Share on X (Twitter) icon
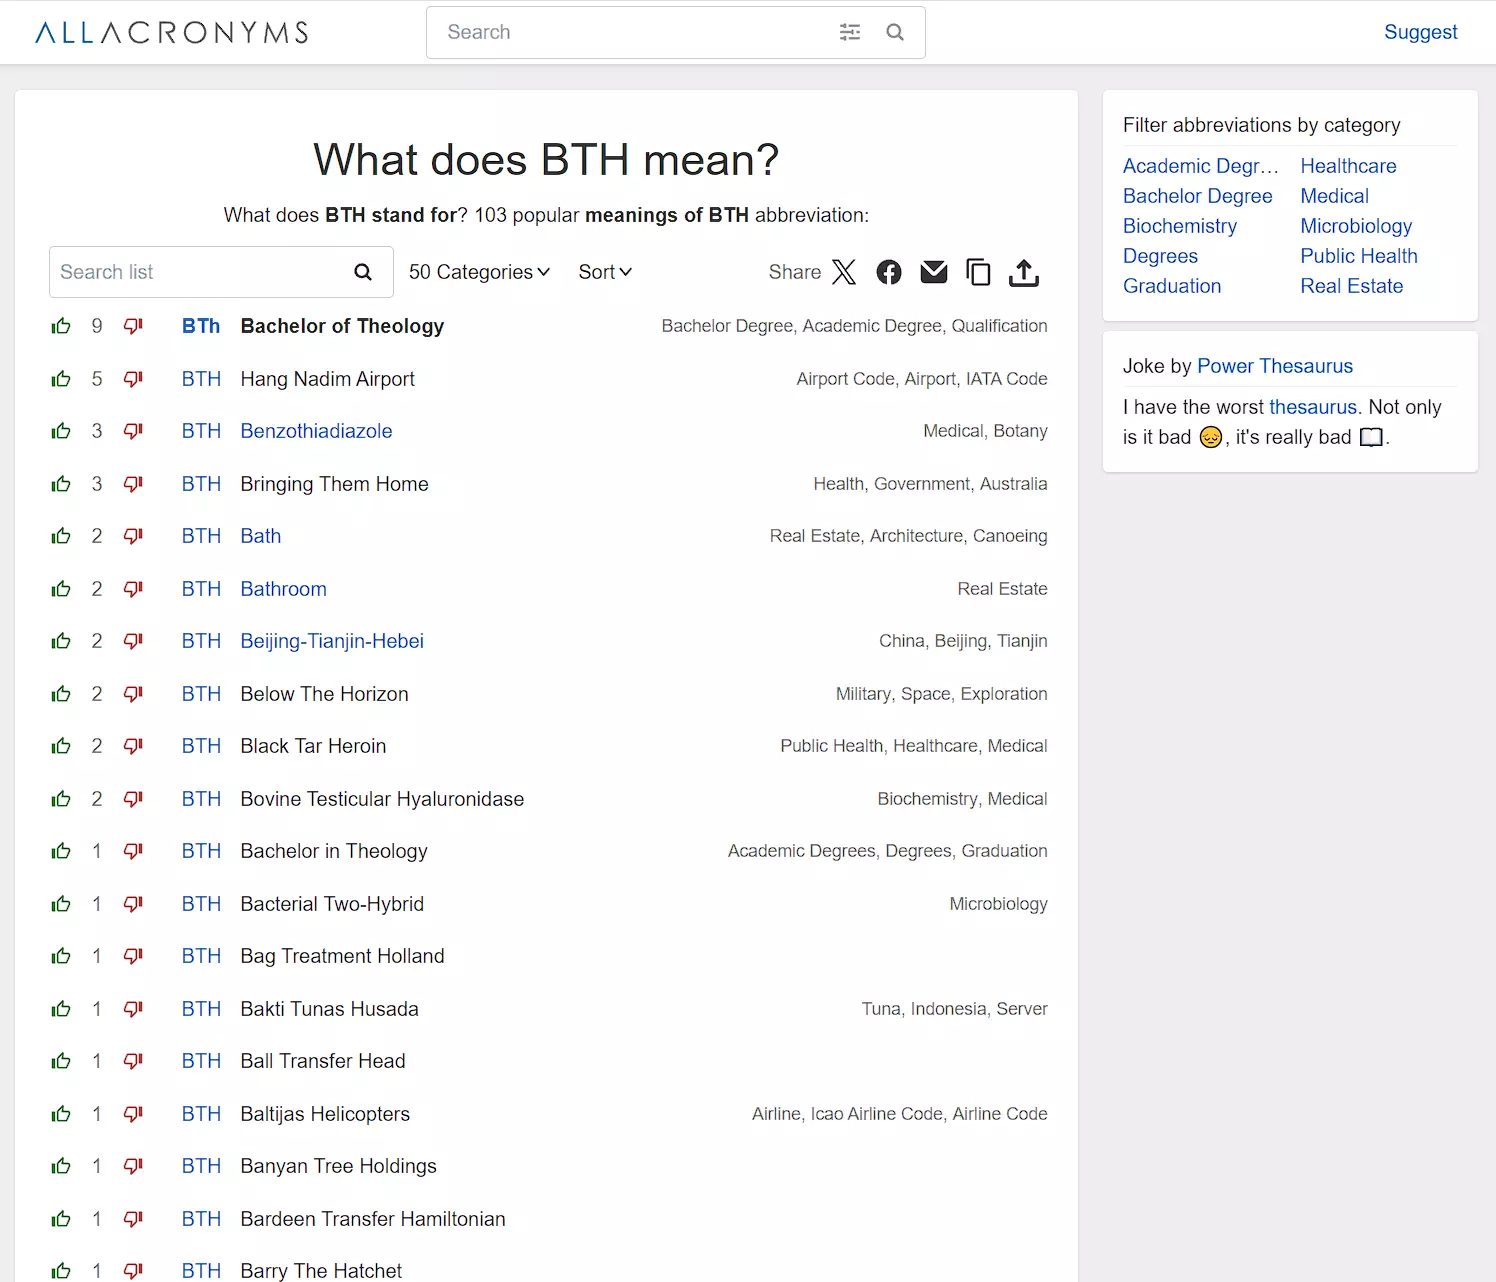This screenshot has height=1282, width=1496. (844, 272)
